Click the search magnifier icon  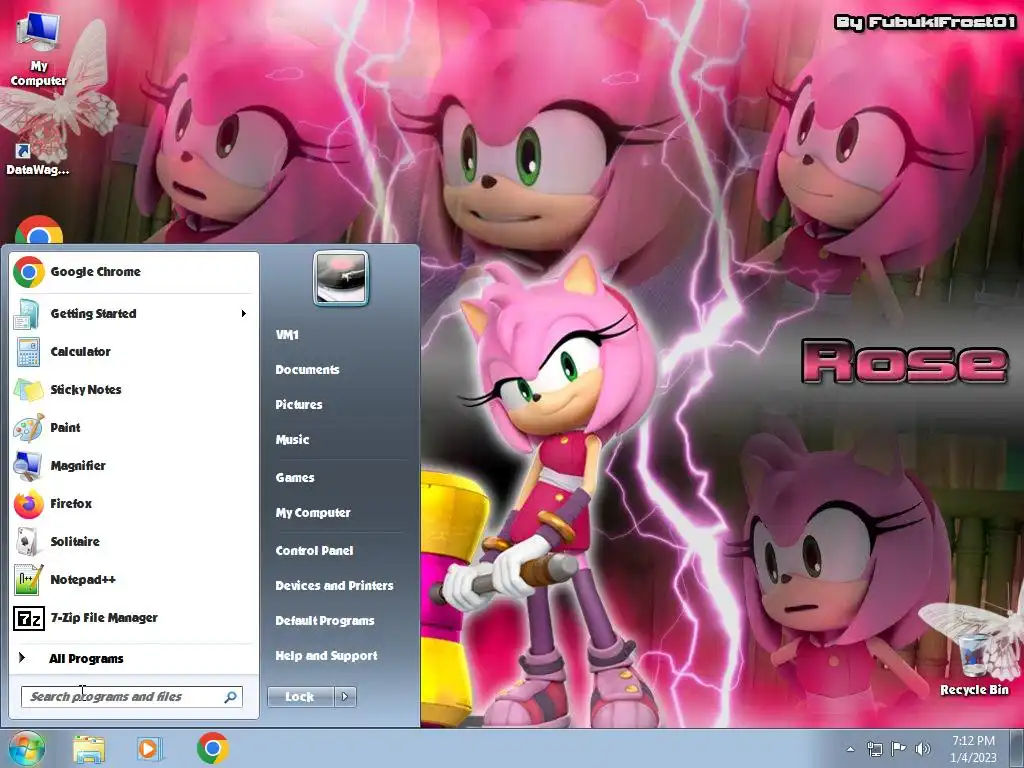(230, 697)
